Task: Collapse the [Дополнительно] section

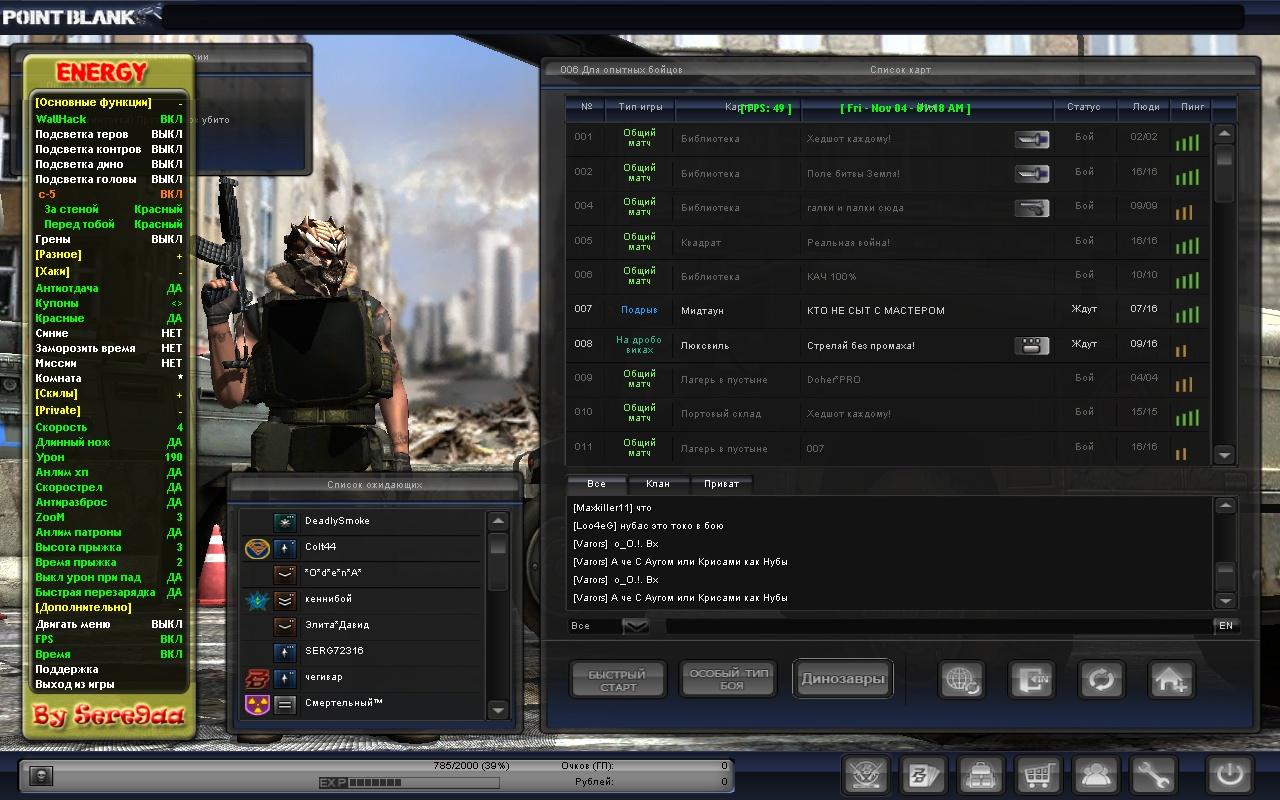Action: pos(108,607)
